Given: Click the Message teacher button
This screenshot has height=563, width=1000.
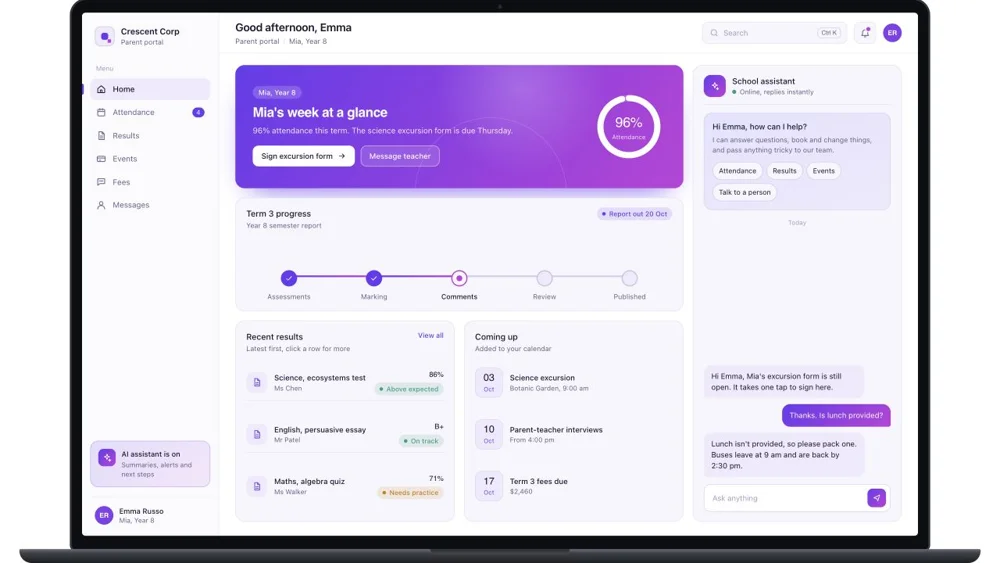Looking at the screenshot, I should (x=400, y=156).
